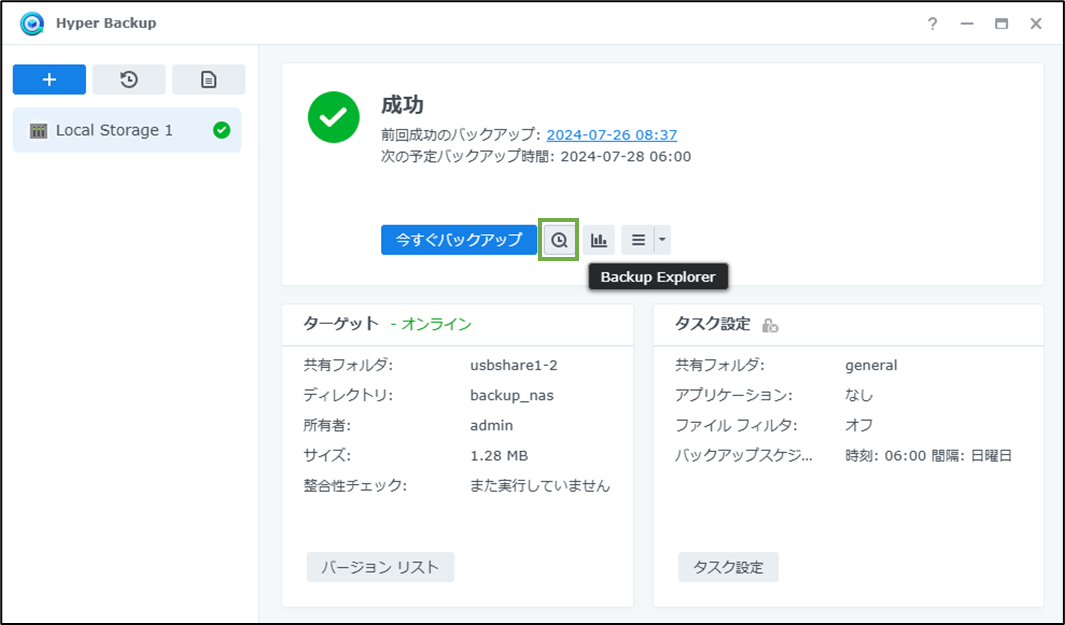Maximize the Hyper Backup window
This screenshot has width=1065, height=625.
(x=1001, y=24)
